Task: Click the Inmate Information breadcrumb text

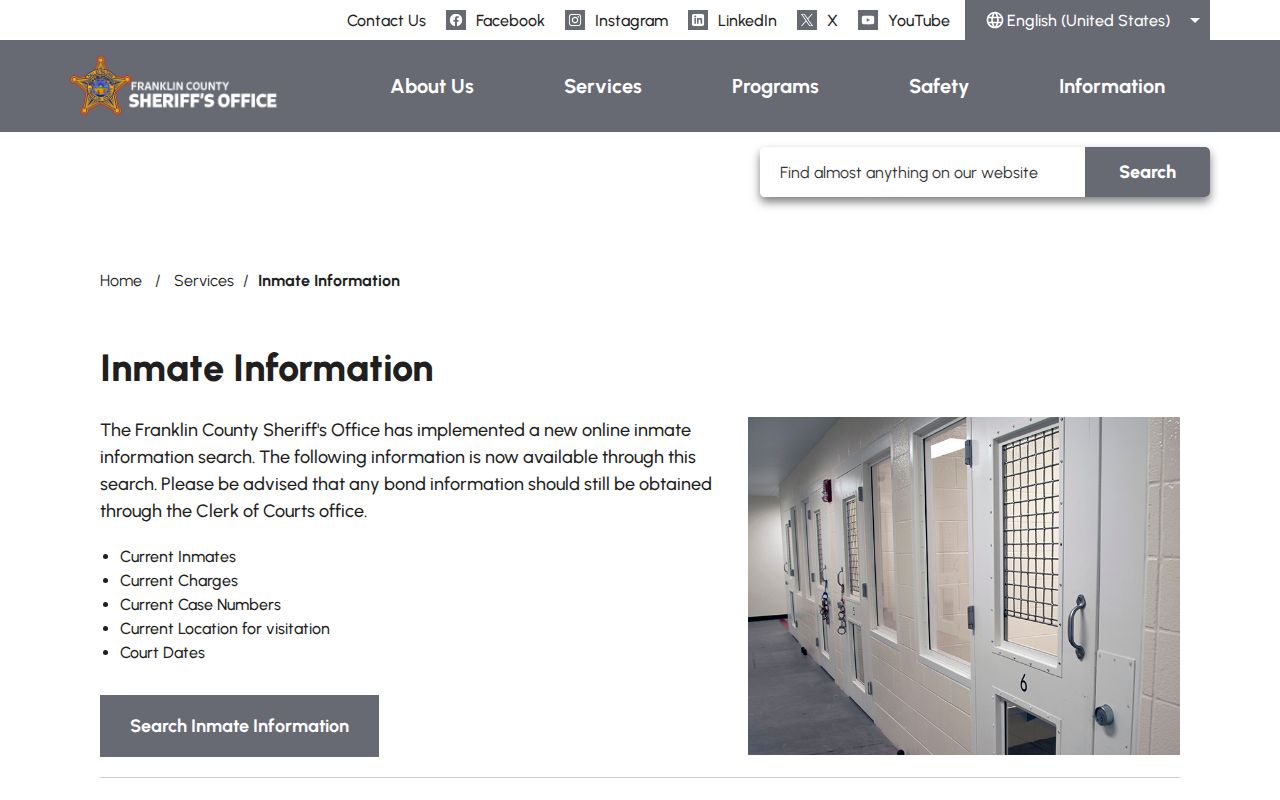Action: [x=329, y=281]
